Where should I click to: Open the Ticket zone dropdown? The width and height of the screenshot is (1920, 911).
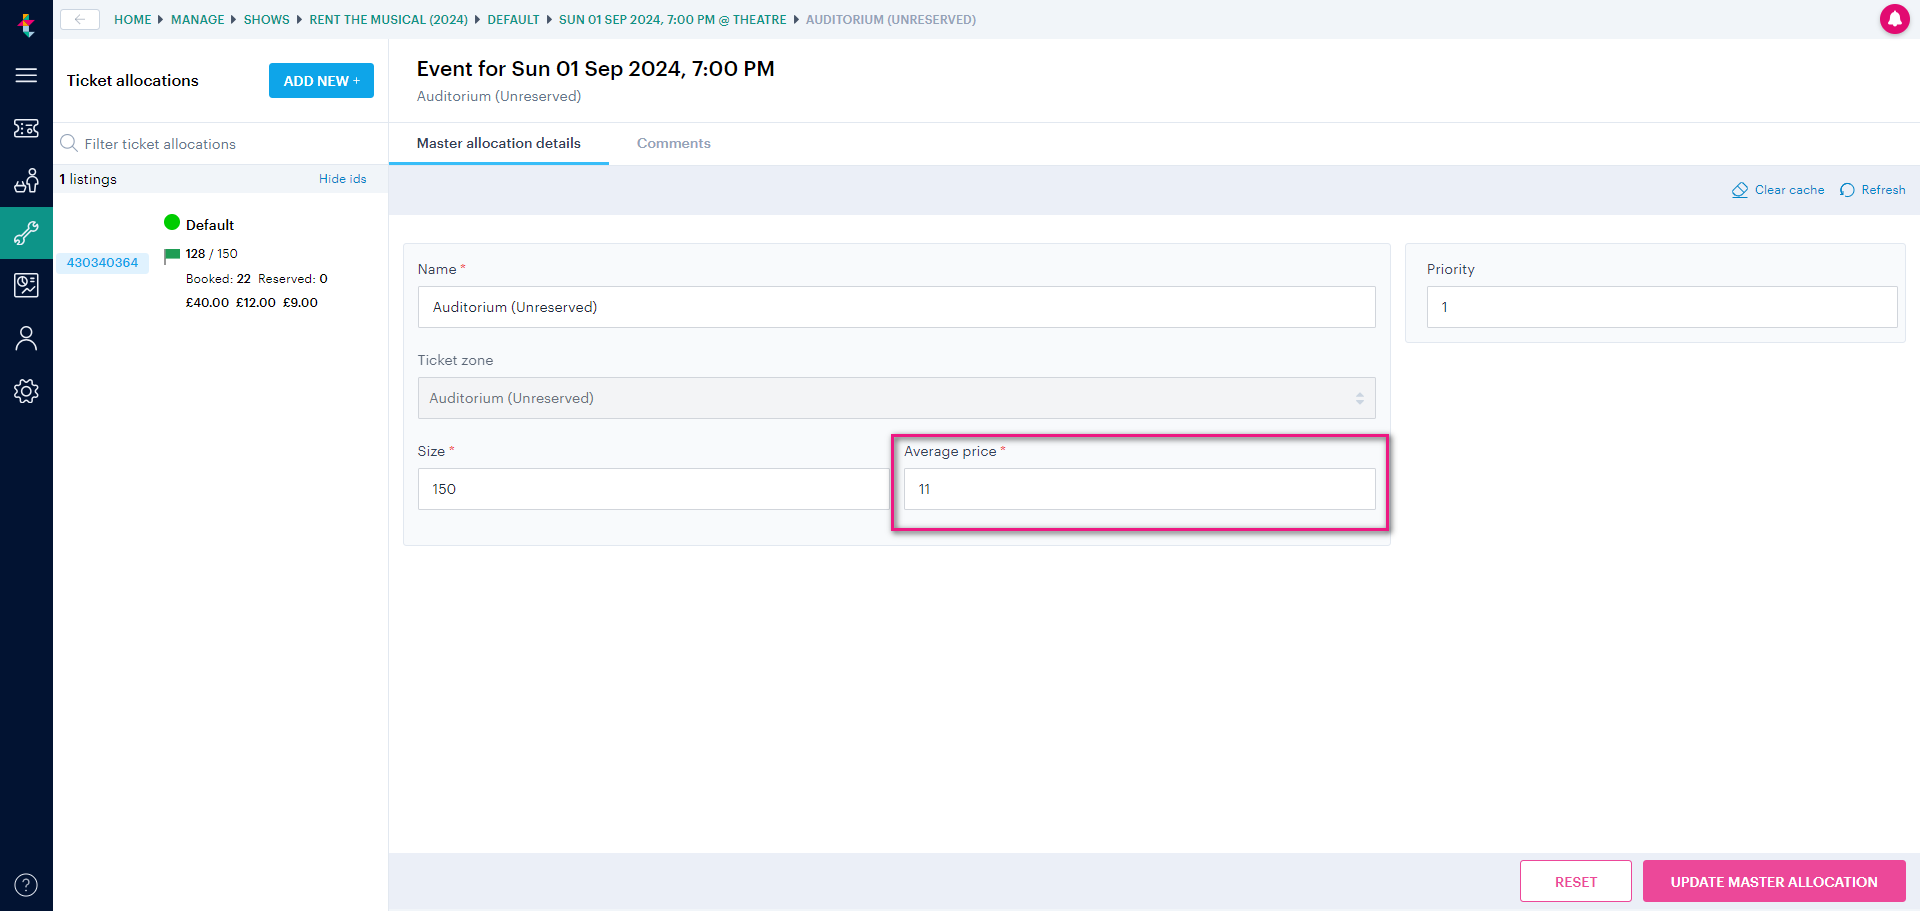tap(896, 397)
